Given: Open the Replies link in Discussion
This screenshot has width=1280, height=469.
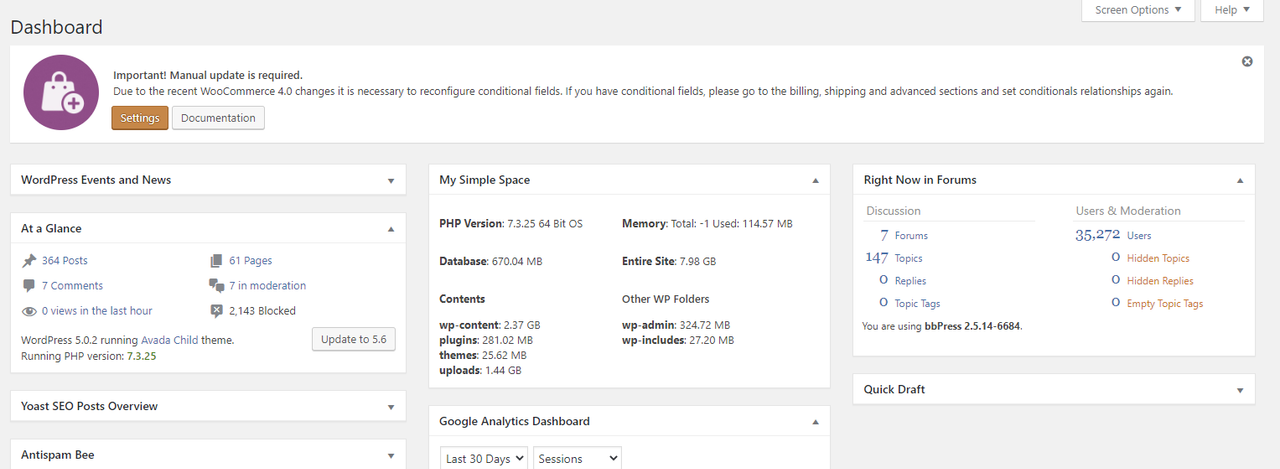Looking at the screenshot, I should click(910, 281).
